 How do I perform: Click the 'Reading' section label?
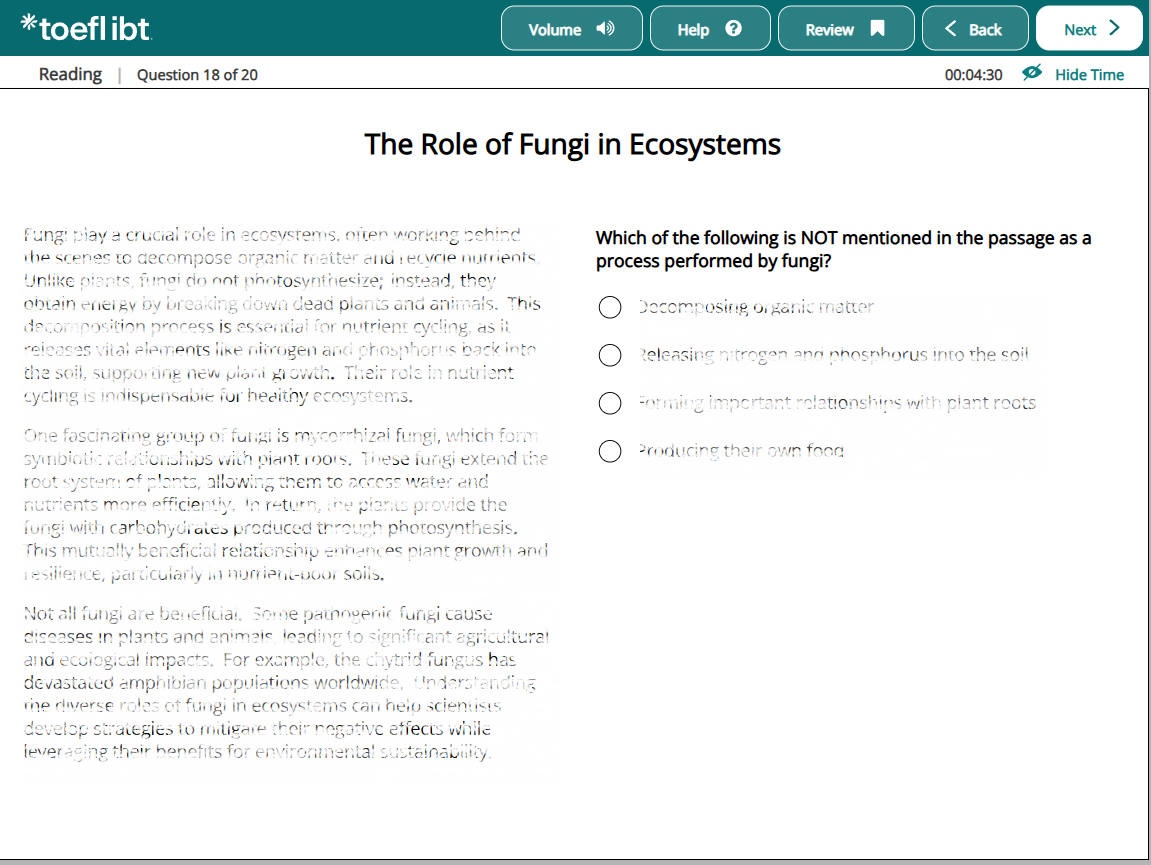point(70,74)
